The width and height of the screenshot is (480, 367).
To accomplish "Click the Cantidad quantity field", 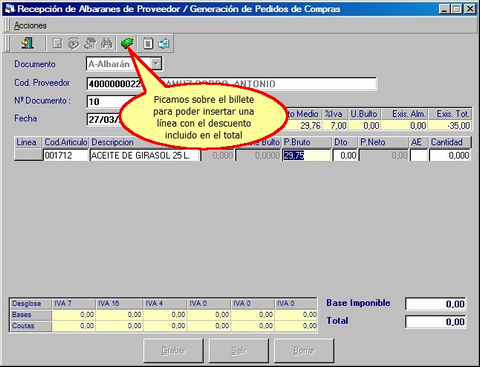I will (450, 155).
